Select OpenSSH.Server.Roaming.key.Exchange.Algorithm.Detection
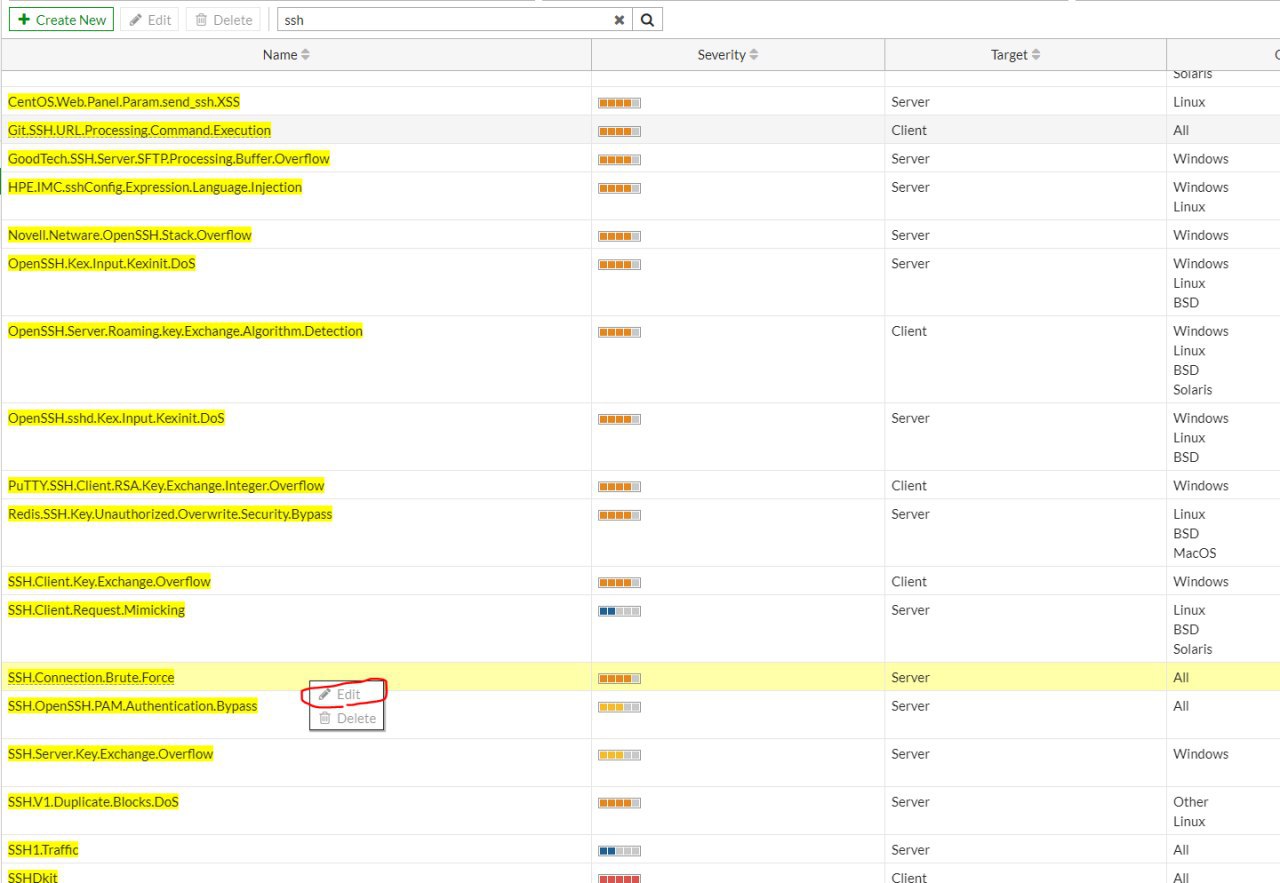Screen dimensions: 1280x883 click(x=185, y=331)
